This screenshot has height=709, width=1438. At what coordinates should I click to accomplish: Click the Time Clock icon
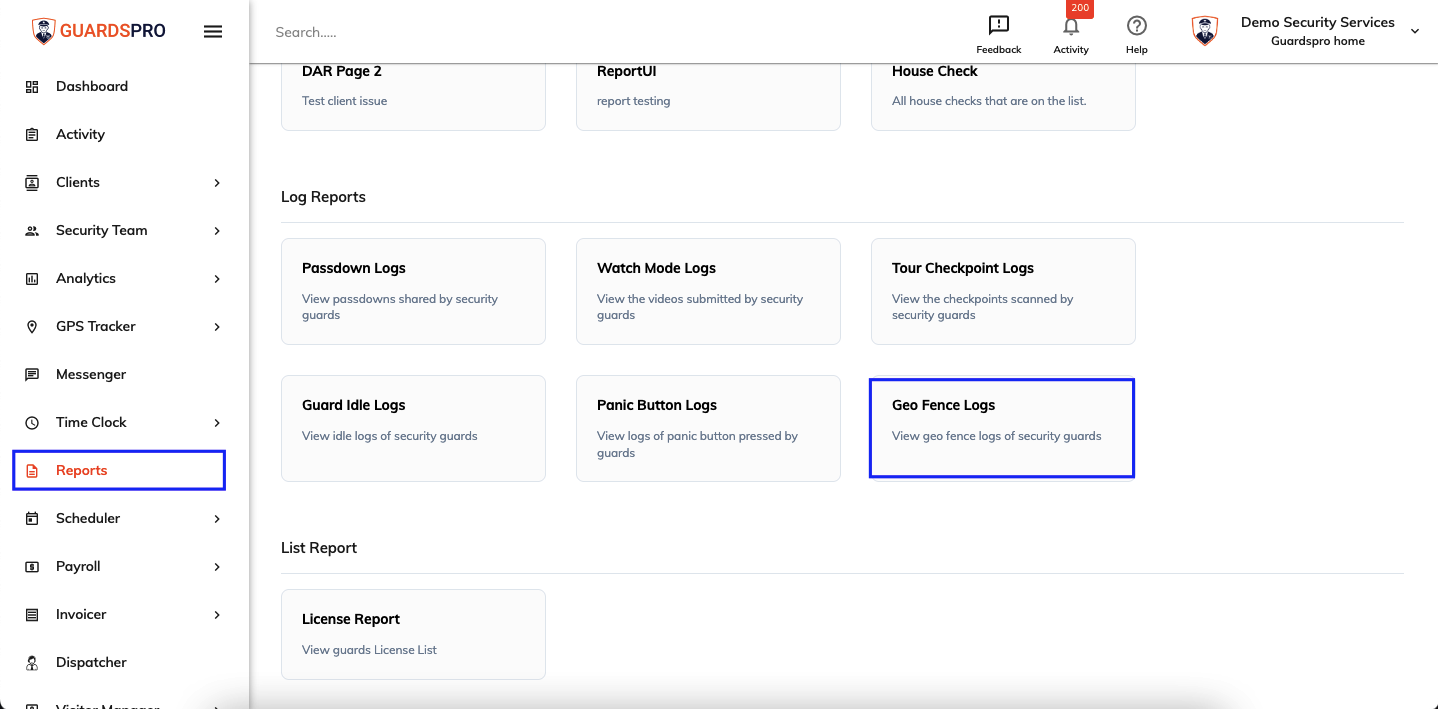click(x=32, y=423)
